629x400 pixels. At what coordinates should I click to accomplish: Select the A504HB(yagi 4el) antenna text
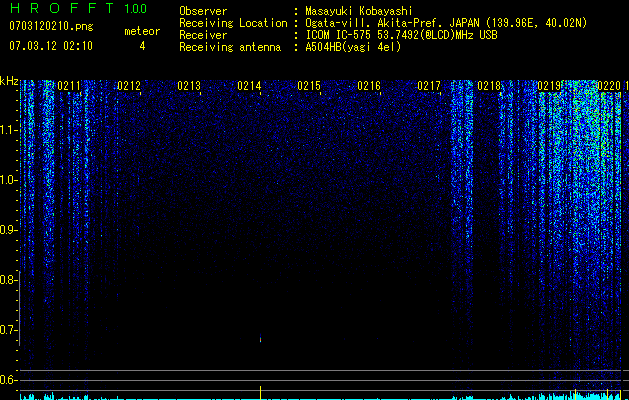click(353, 47)
